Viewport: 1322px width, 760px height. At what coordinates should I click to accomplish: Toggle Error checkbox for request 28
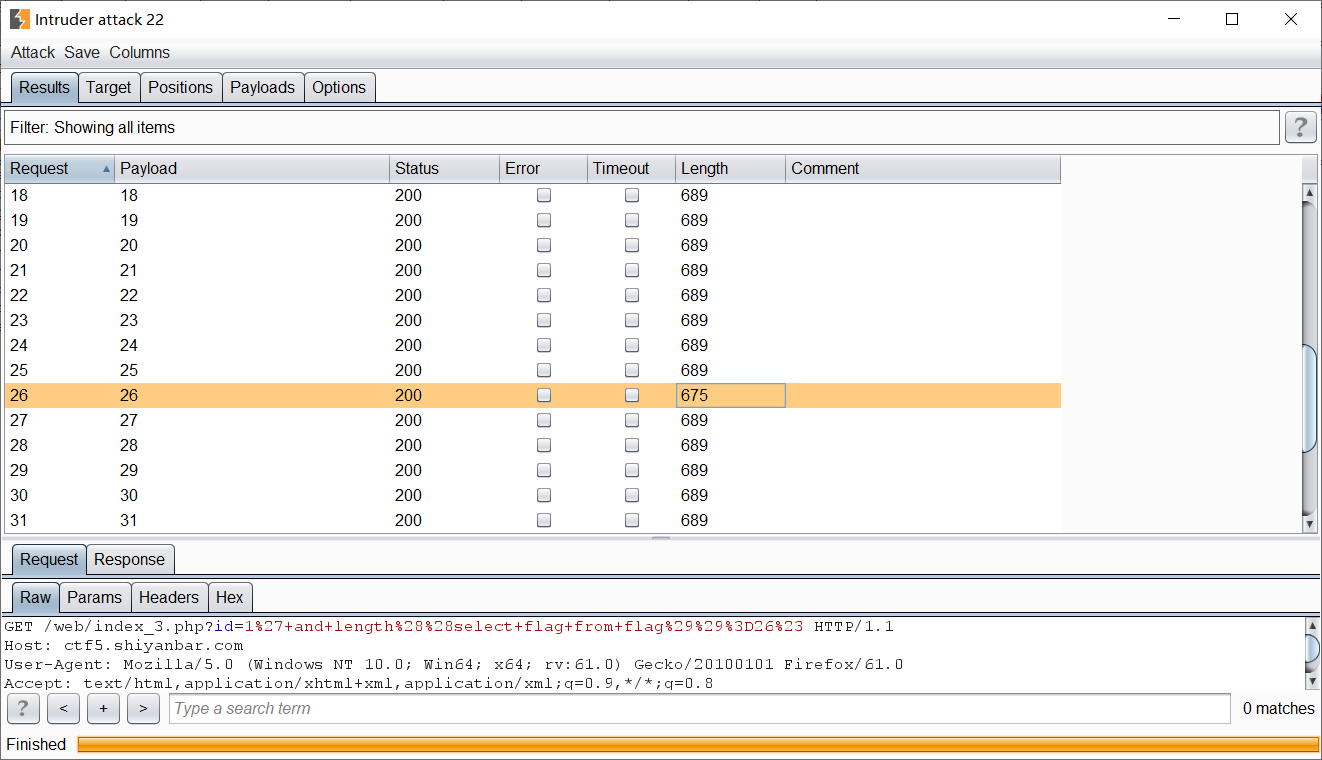[x=544, y=446]
